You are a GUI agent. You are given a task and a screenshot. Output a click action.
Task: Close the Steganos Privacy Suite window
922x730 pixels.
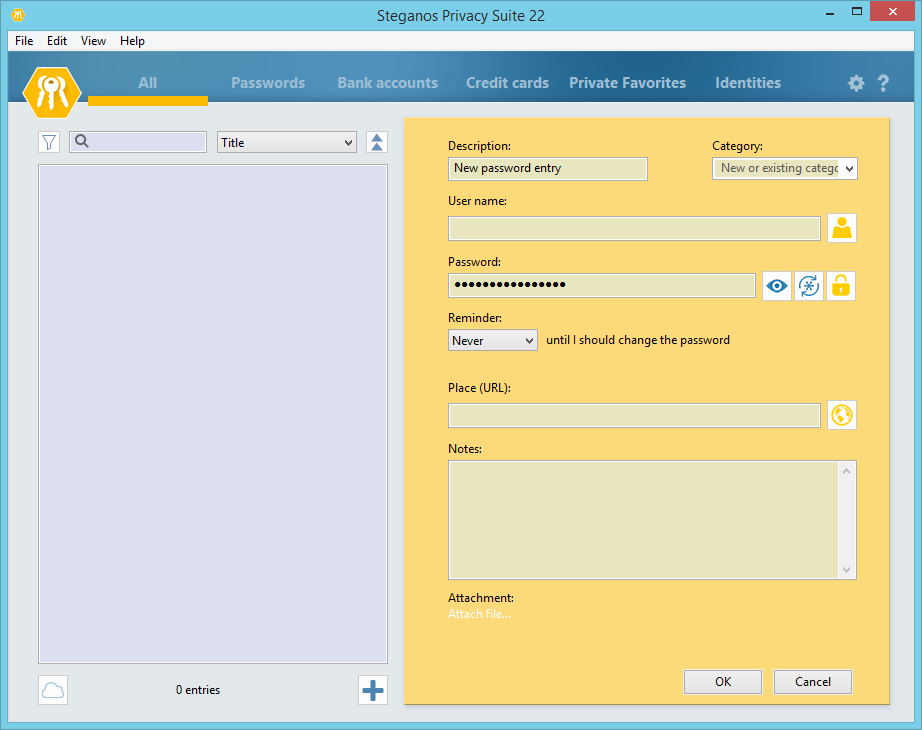[x=893, y=12]
